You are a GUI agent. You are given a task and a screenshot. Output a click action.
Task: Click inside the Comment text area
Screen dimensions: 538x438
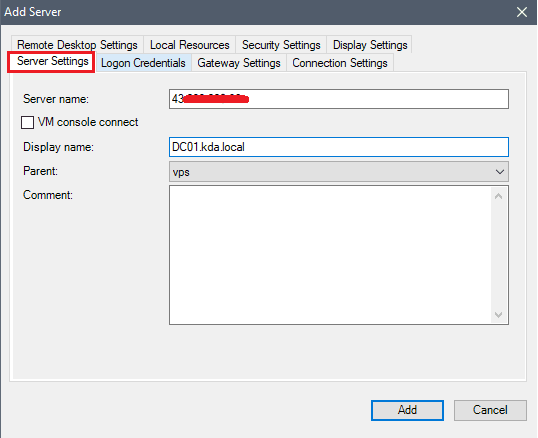pos(330,255)
